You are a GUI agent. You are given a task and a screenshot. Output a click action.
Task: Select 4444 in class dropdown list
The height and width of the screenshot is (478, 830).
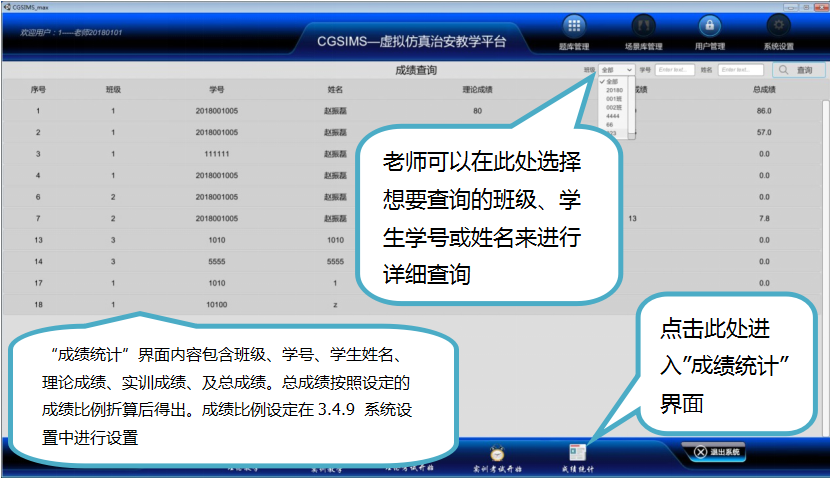(x=612, y=117)
